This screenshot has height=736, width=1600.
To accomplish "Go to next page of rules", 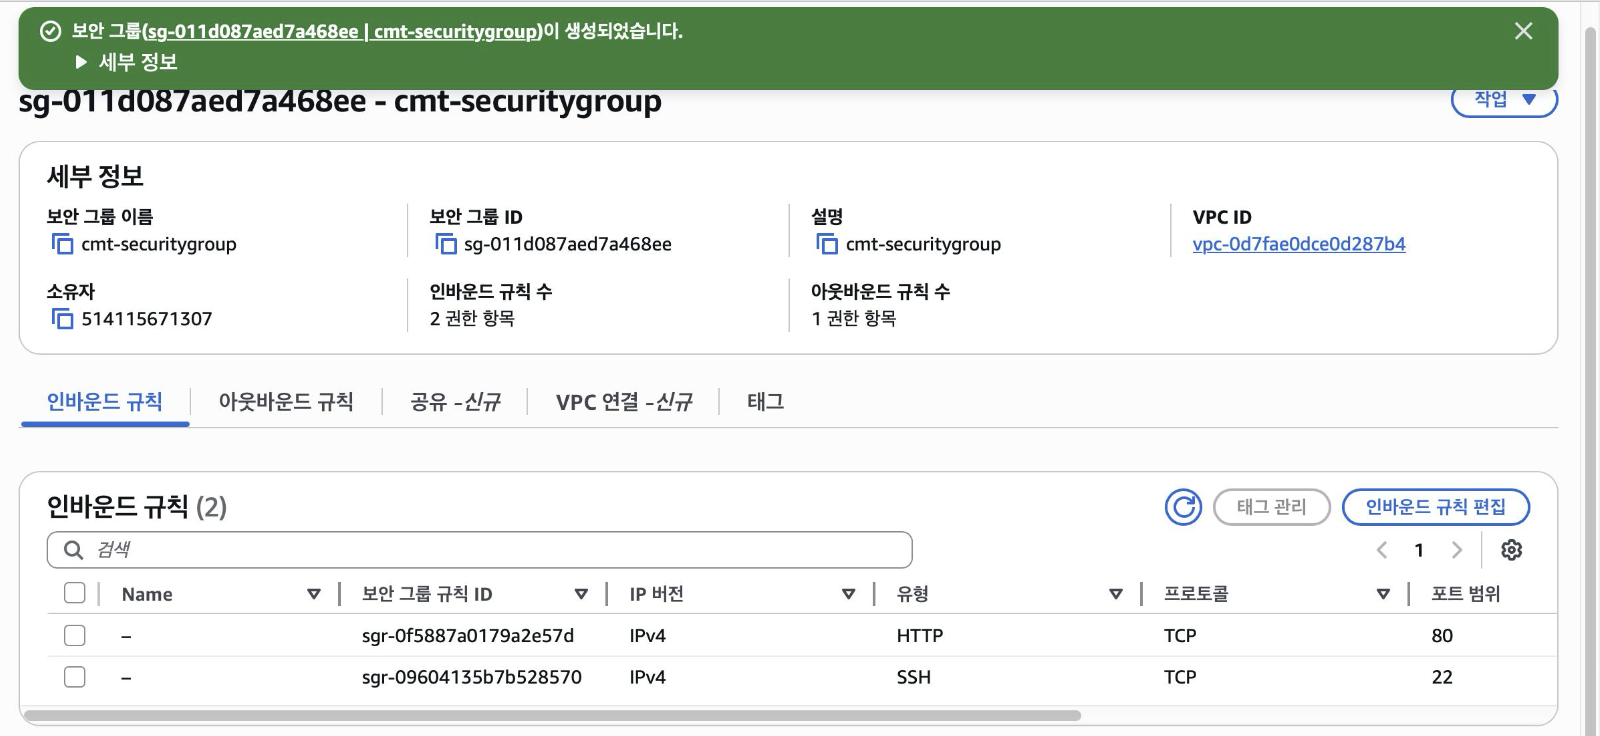I will pyautogui.click(x=1457, y=550).
